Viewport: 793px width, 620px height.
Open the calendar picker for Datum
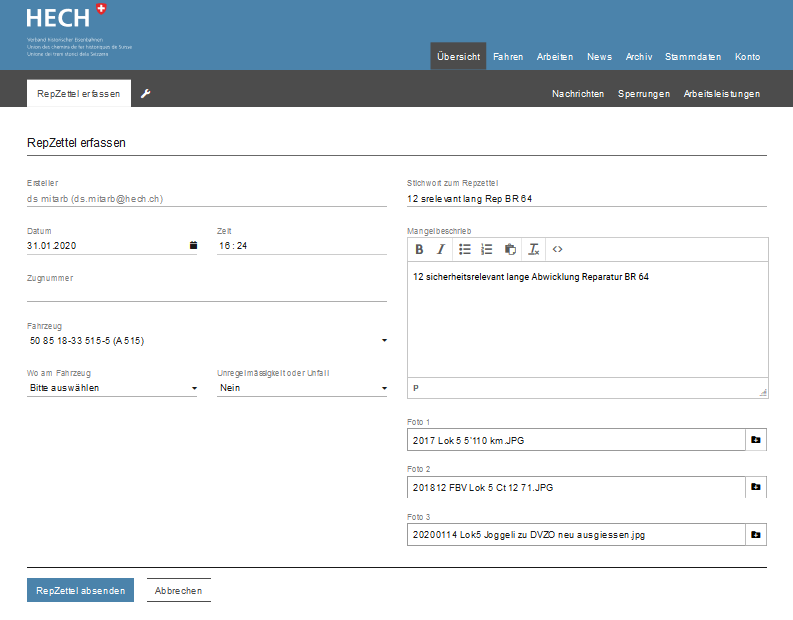pos(193,245)
